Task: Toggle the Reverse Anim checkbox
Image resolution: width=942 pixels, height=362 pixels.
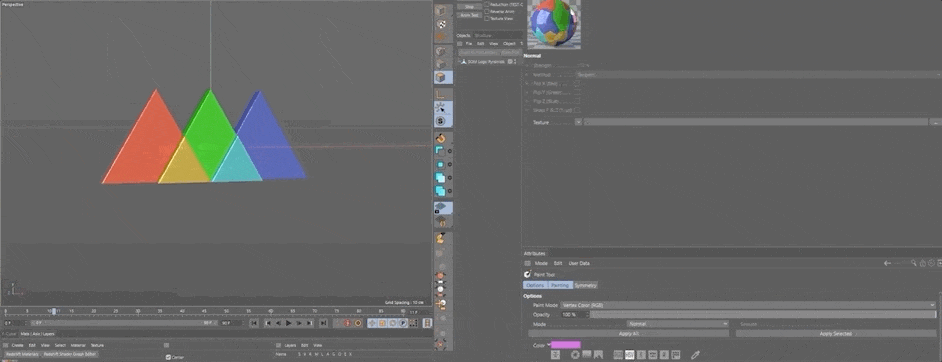Action: (486, 11)
